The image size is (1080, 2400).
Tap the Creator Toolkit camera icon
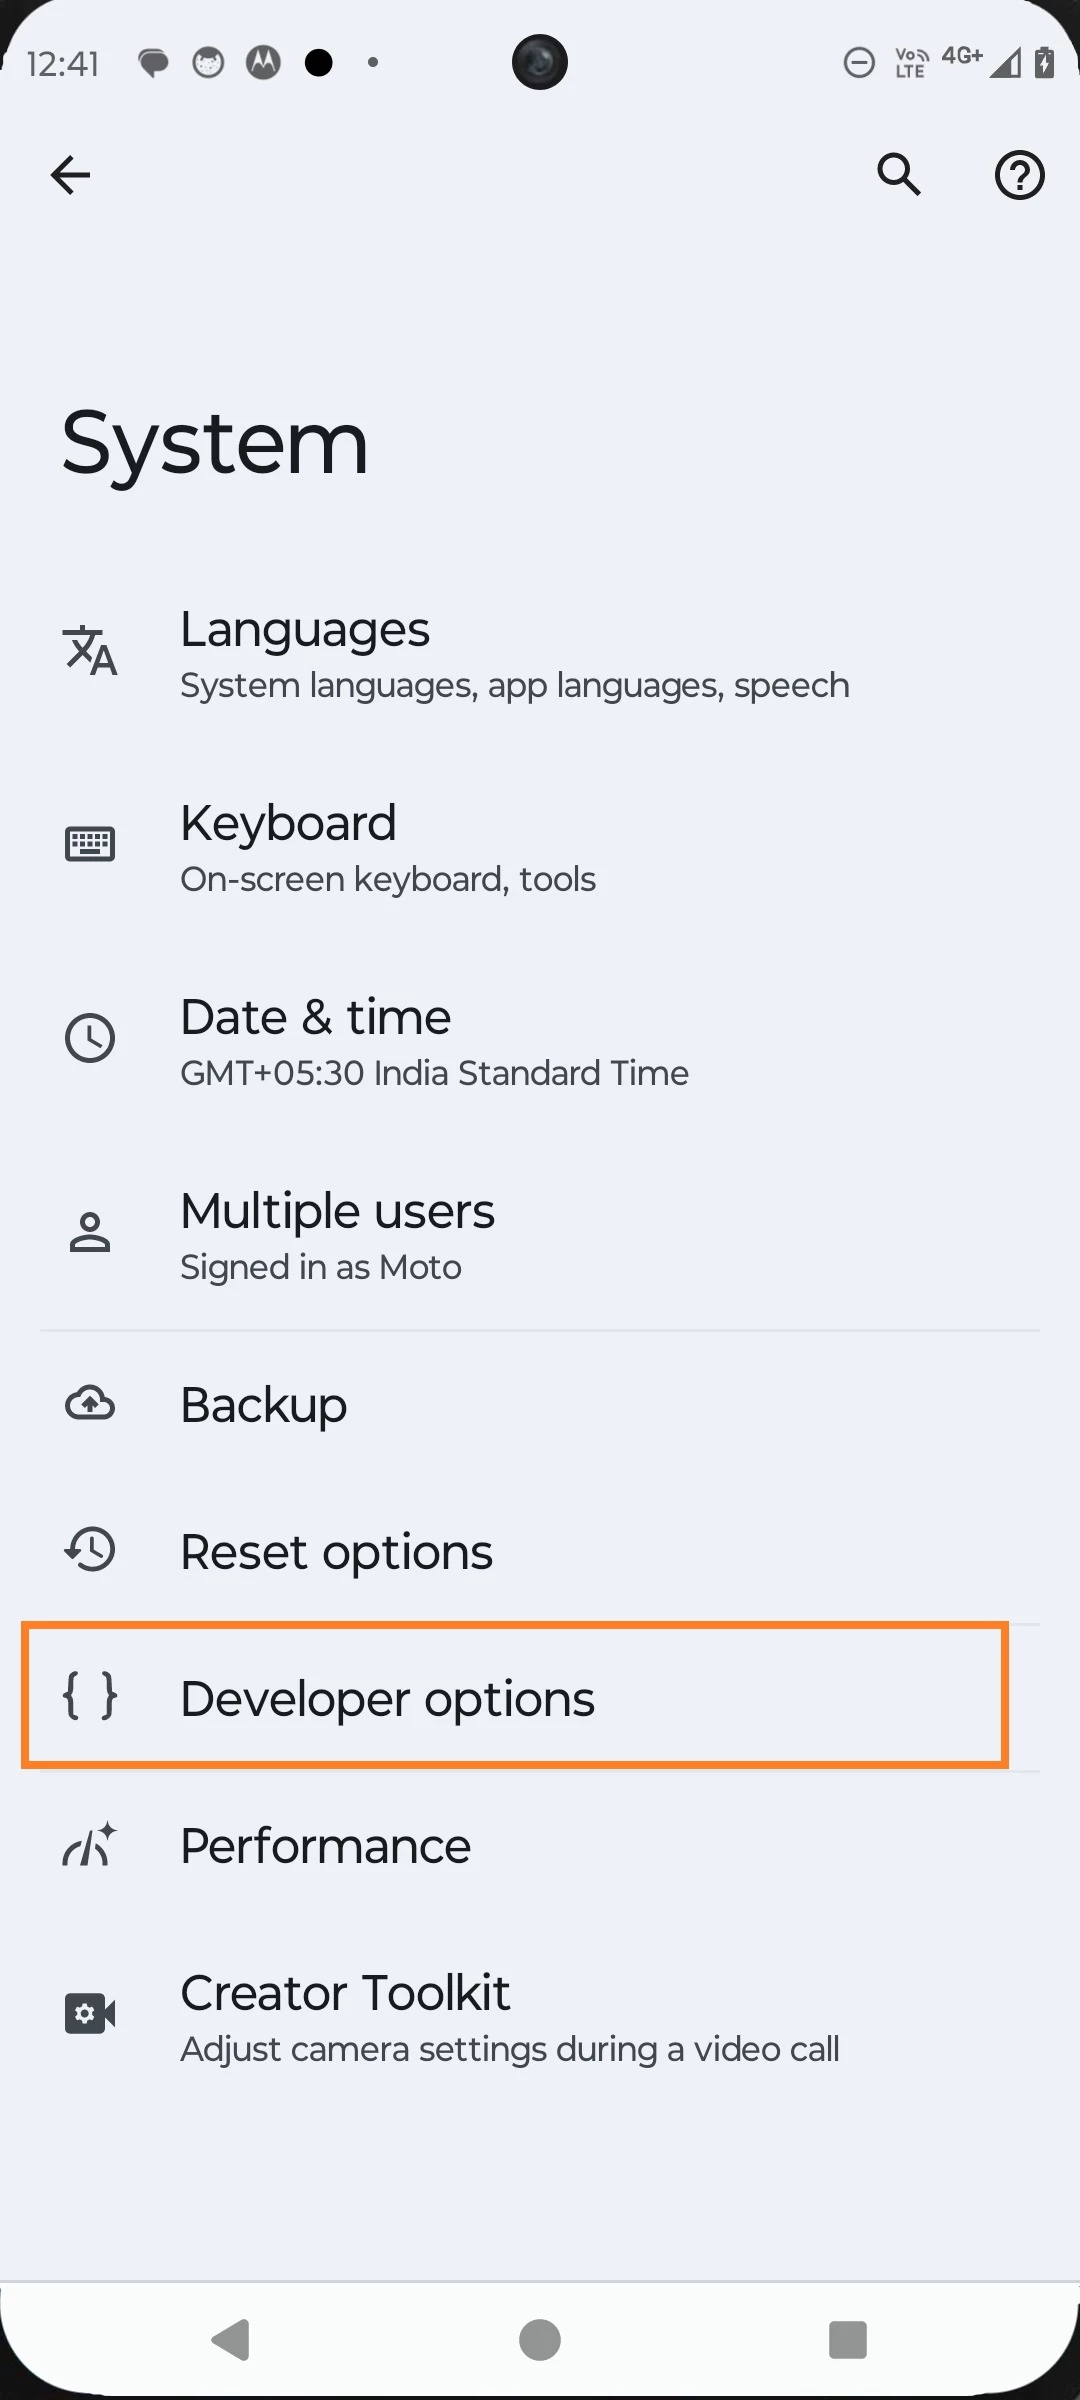90,2013
